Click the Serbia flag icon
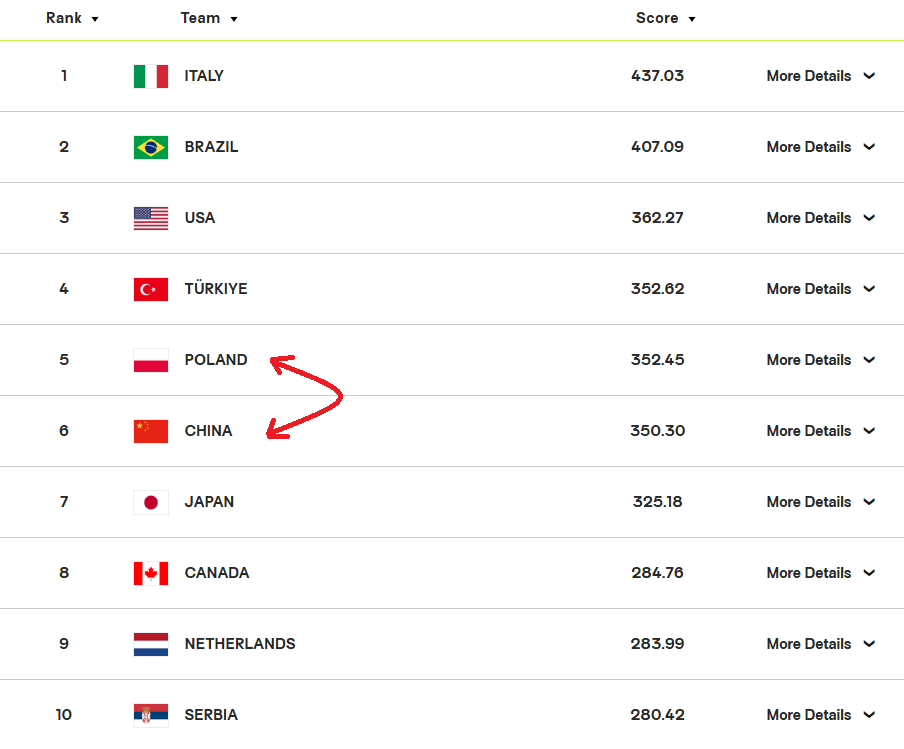 point(150,715)
